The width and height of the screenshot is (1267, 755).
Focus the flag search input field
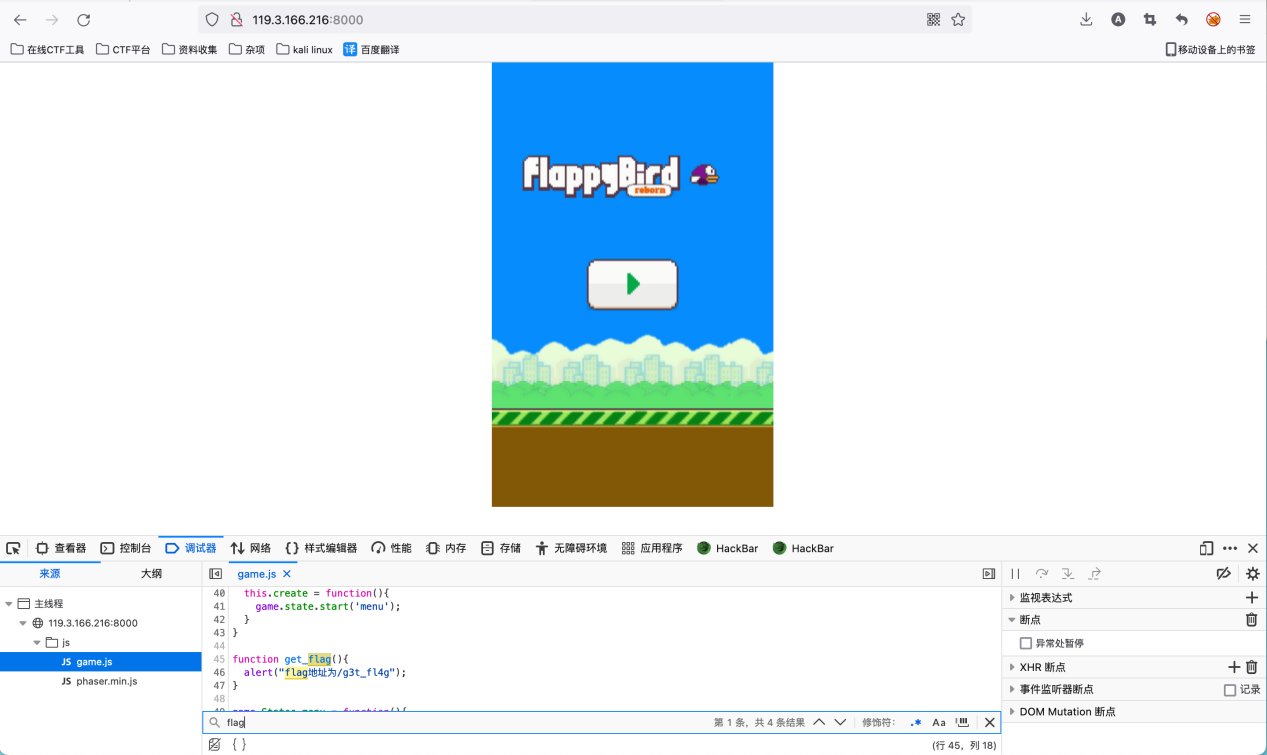465,722
